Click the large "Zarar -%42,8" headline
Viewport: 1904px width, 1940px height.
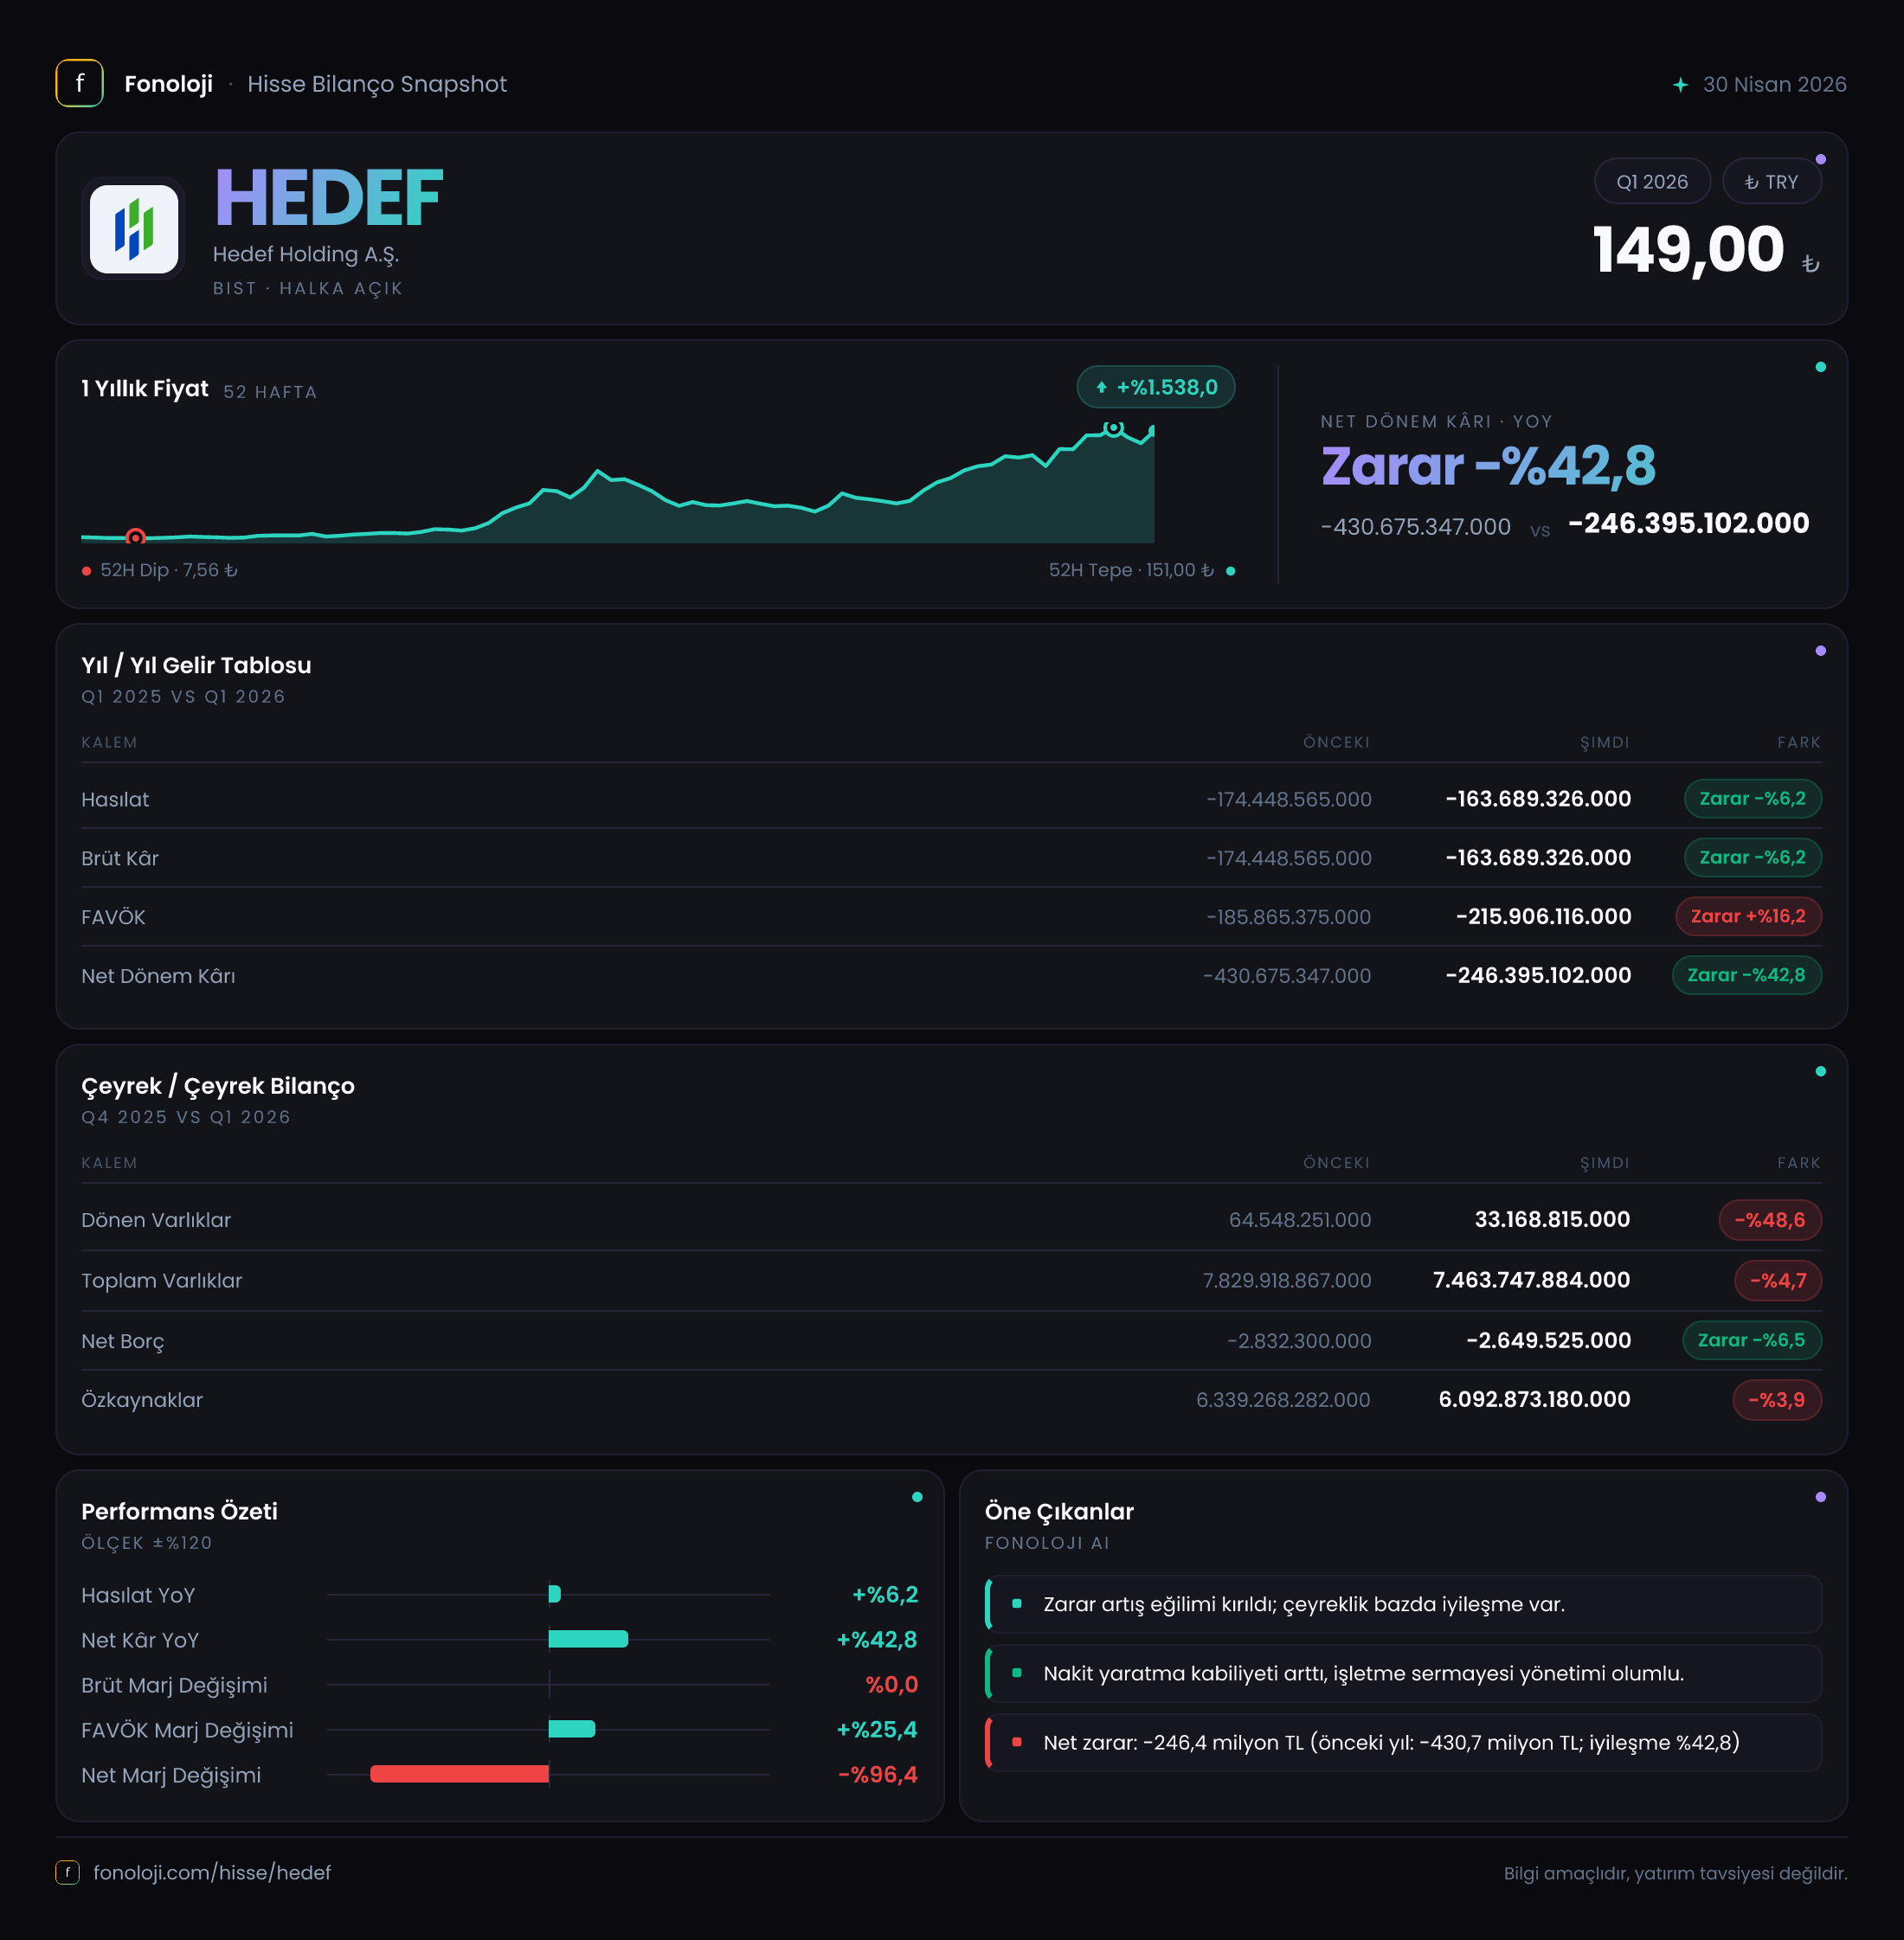pos(1488,466)
